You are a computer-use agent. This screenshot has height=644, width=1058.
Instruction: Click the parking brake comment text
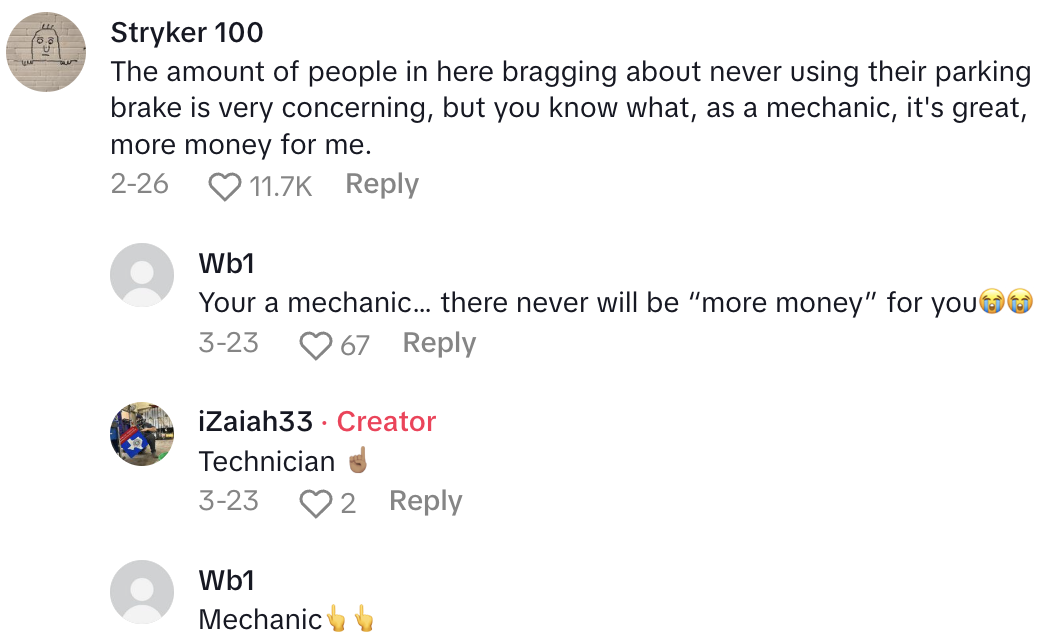(x=570, y=108)
